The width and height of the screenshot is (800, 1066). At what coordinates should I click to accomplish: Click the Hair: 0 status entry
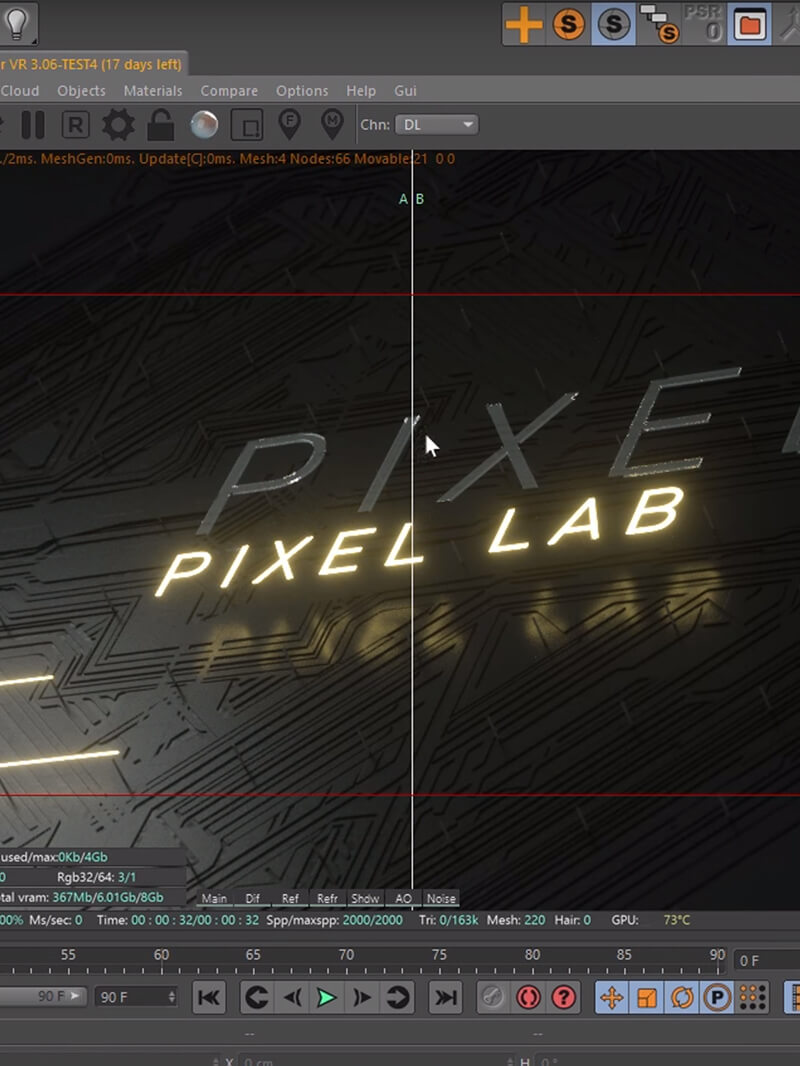point(573,920)
